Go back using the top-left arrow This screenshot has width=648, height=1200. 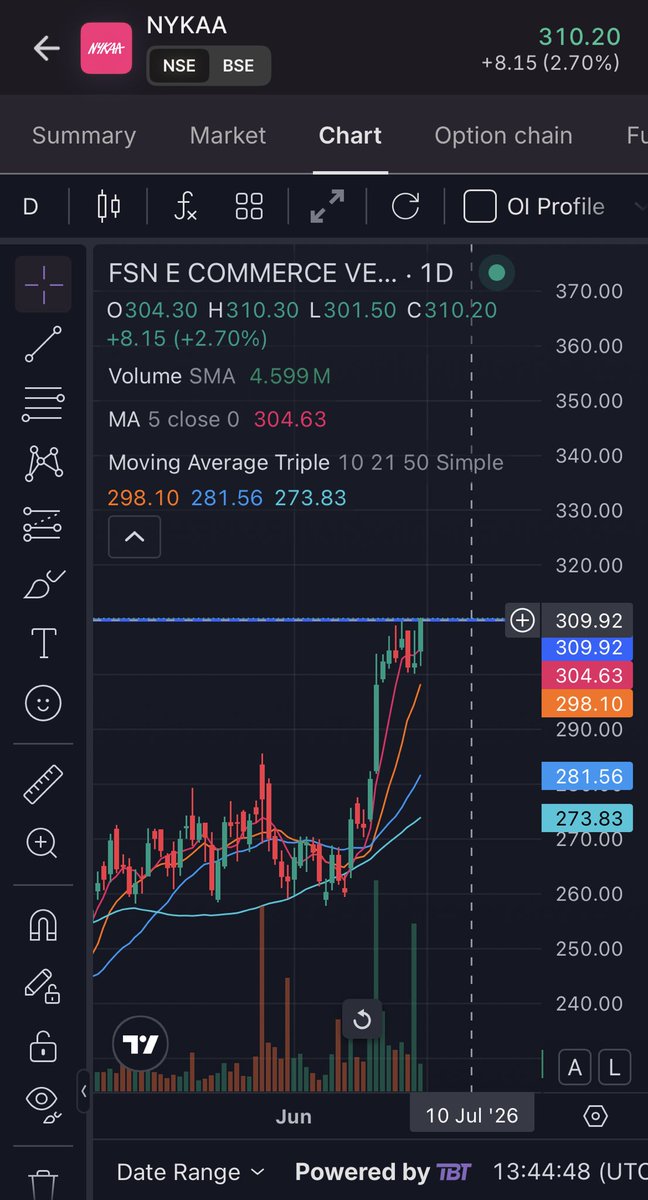pyautogui.click(x=46, y=48)
